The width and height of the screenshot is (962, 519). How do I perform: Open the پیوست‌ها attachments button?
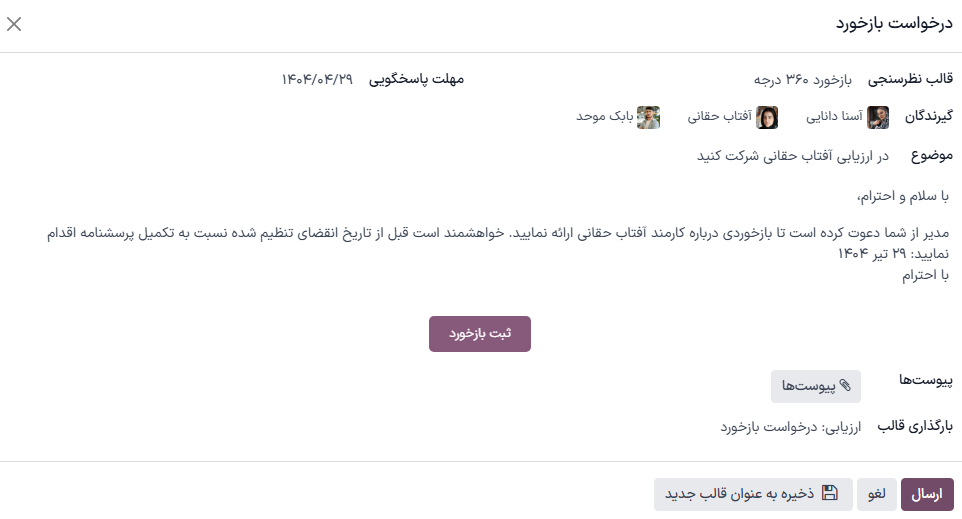click(x=816, y=386)
